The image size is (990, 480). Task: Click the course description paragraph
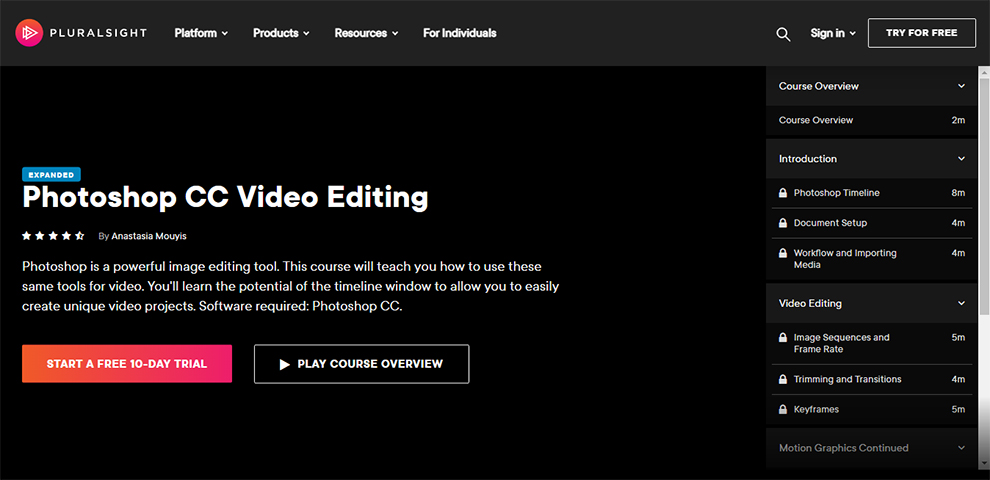tap(290, 286)
